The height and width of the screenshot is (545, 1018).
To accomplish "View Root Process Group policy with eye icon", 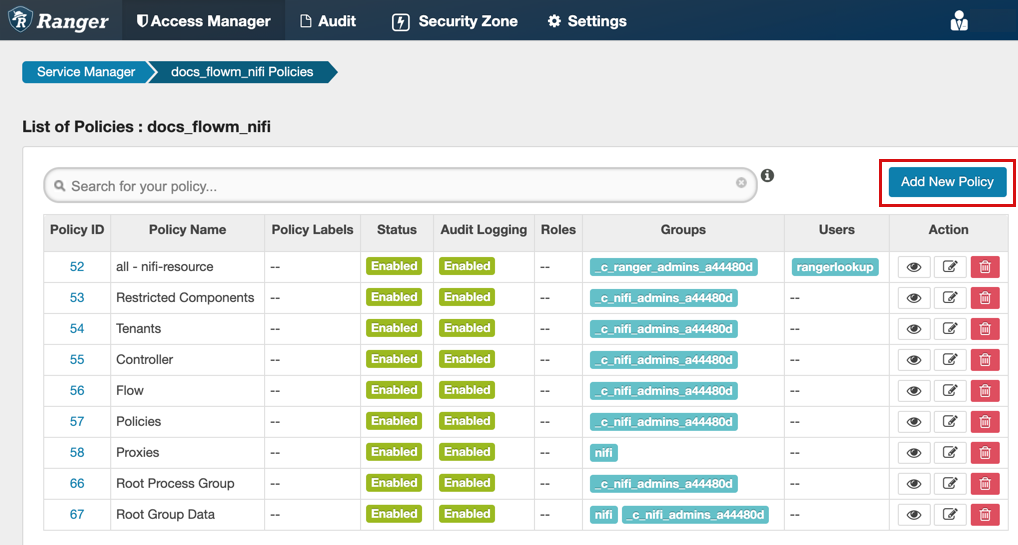I will [x=913, y=484].
